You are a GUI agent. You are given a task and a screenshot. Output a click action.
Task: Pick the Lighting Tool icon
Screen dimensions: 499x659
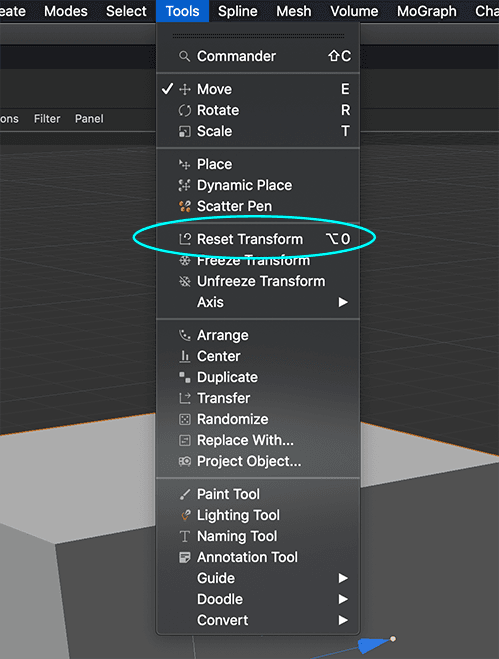(185, 515)
